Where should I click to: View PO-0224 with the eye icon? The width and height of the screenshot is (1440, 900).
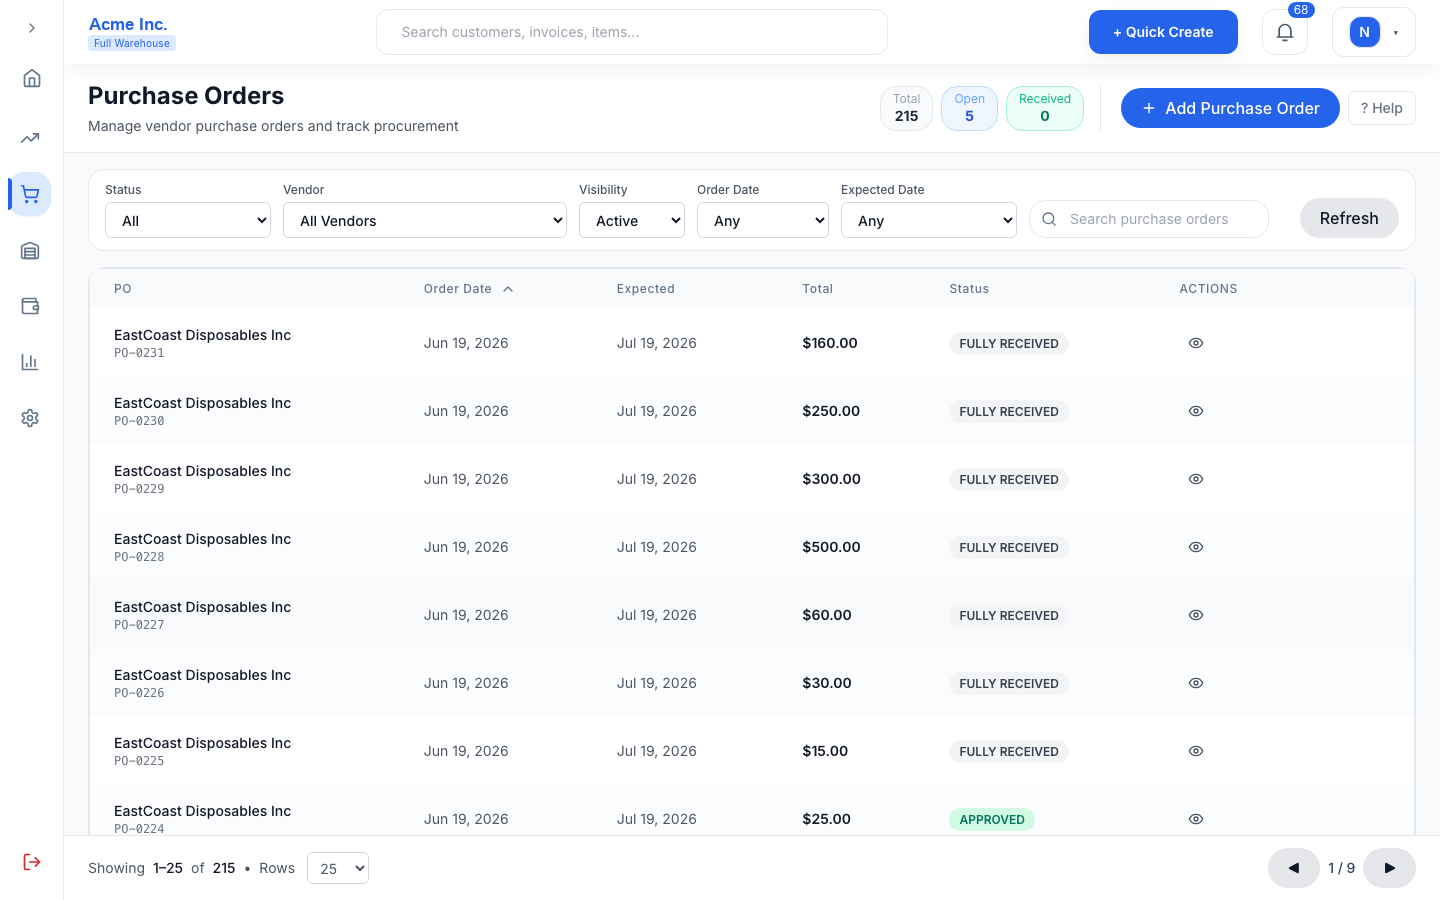pos(1196,819)
